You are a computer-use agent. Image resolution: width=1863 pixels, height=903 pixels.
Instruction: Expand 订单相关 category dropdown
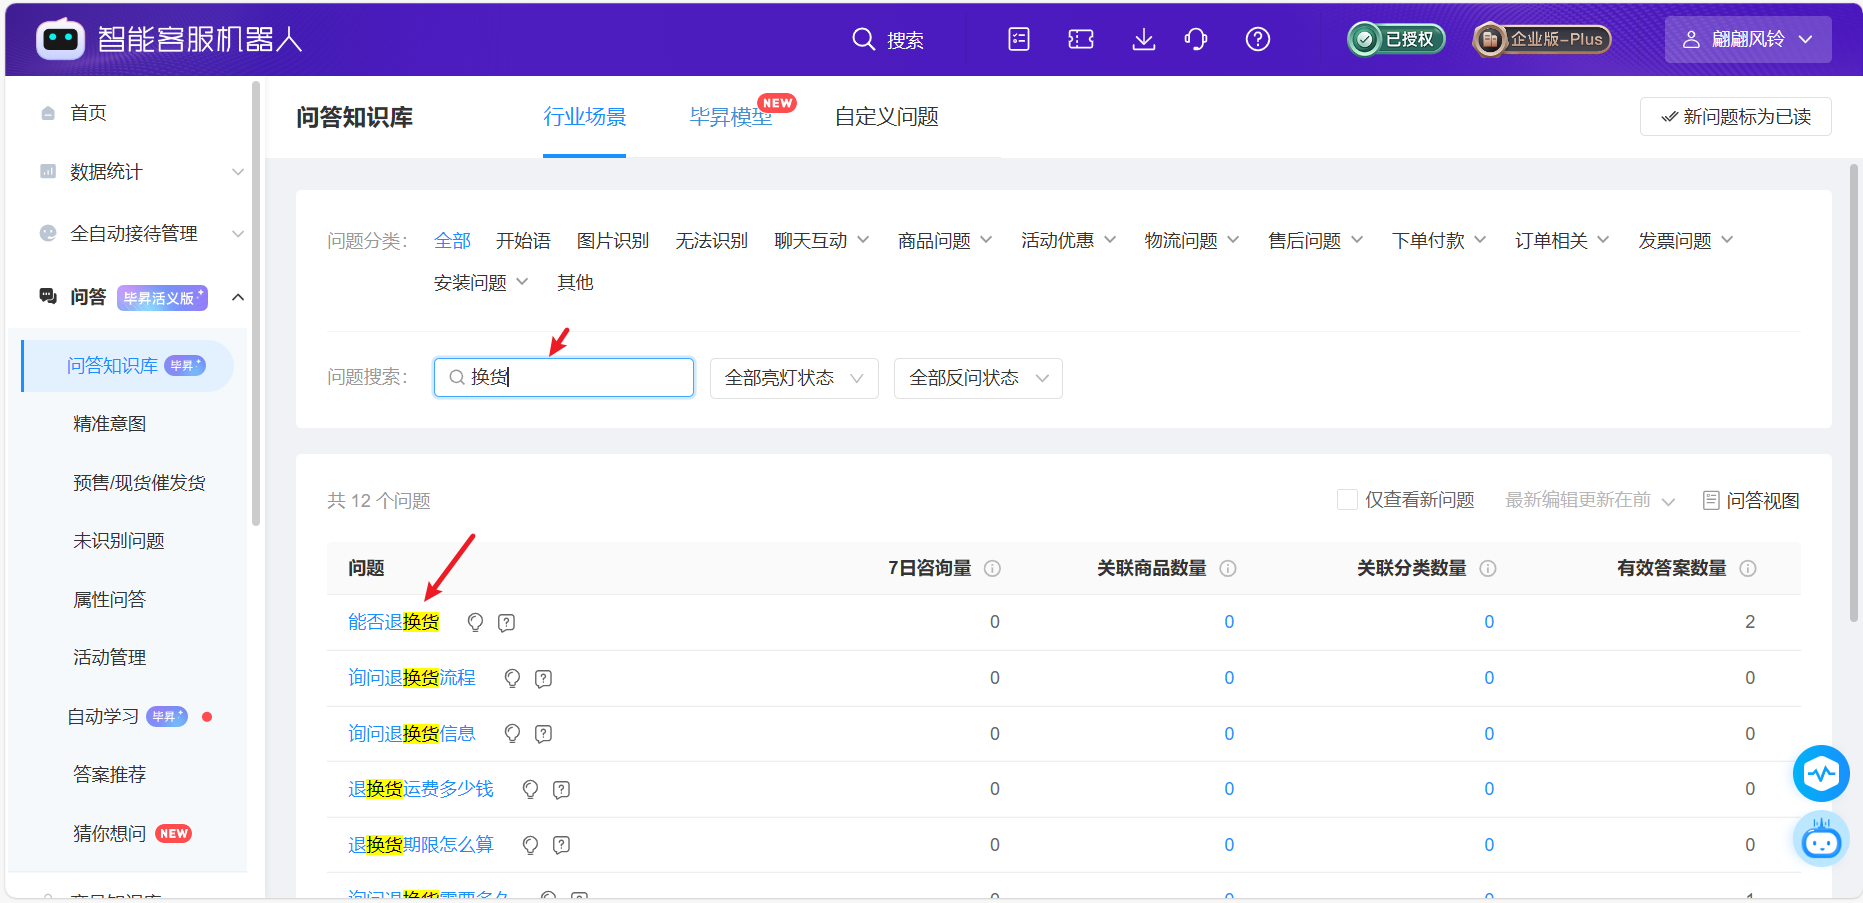(1562, 241)
